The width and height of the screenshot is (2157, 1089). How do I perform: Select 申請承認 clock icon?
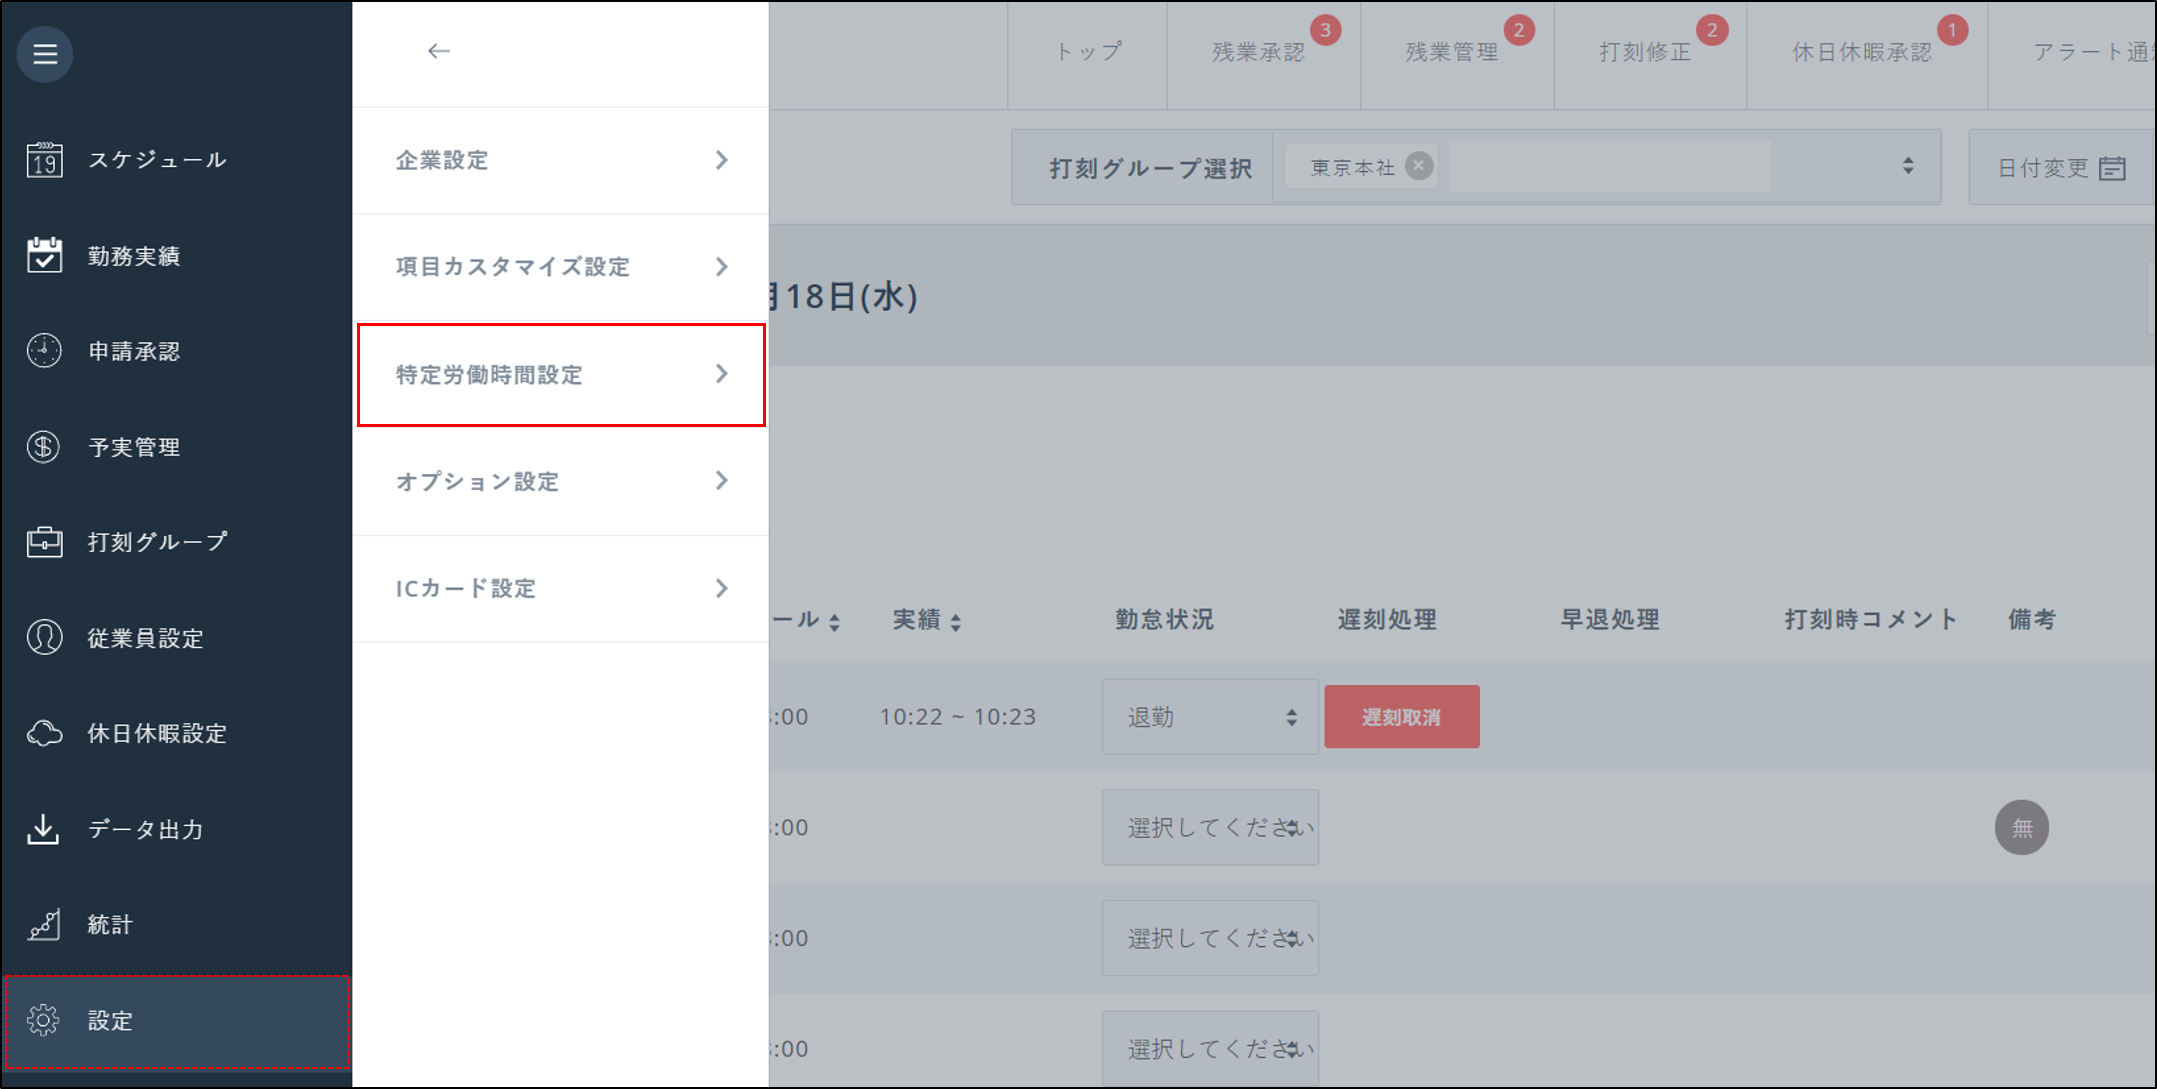[44, 351]
